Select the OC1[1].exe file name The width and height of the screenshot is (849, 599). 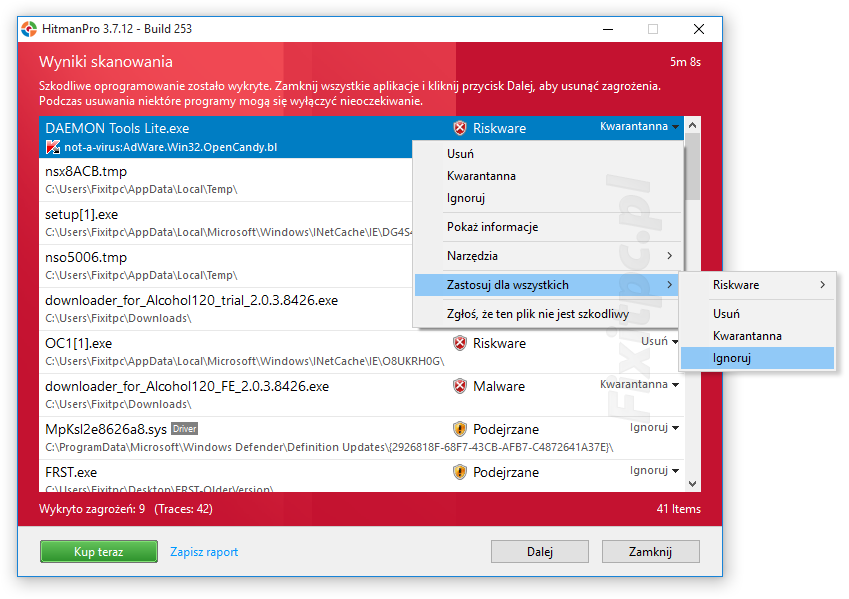pos(79,343)
